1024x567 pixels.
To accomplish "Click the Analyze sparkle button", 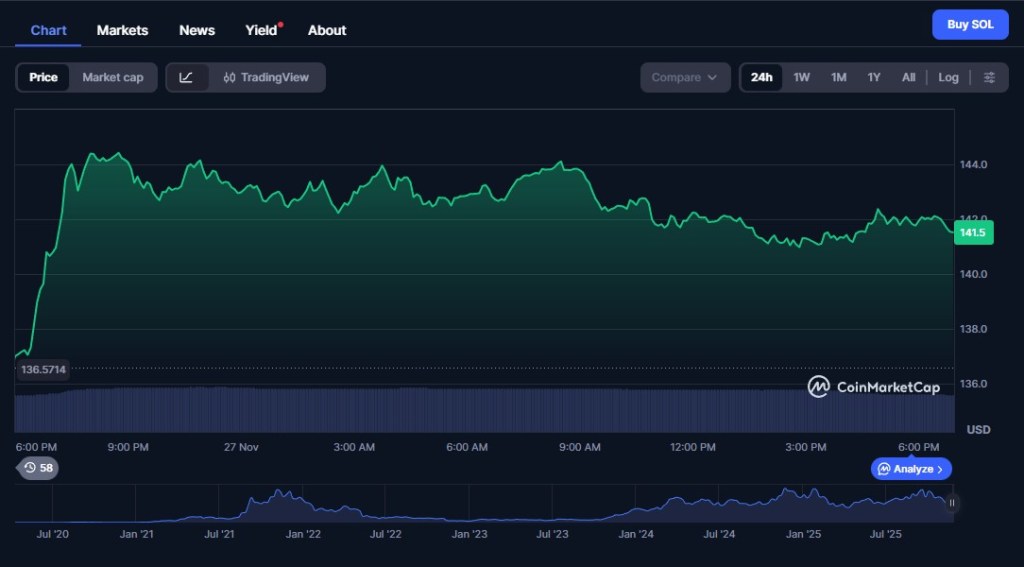I will point(910,469).
